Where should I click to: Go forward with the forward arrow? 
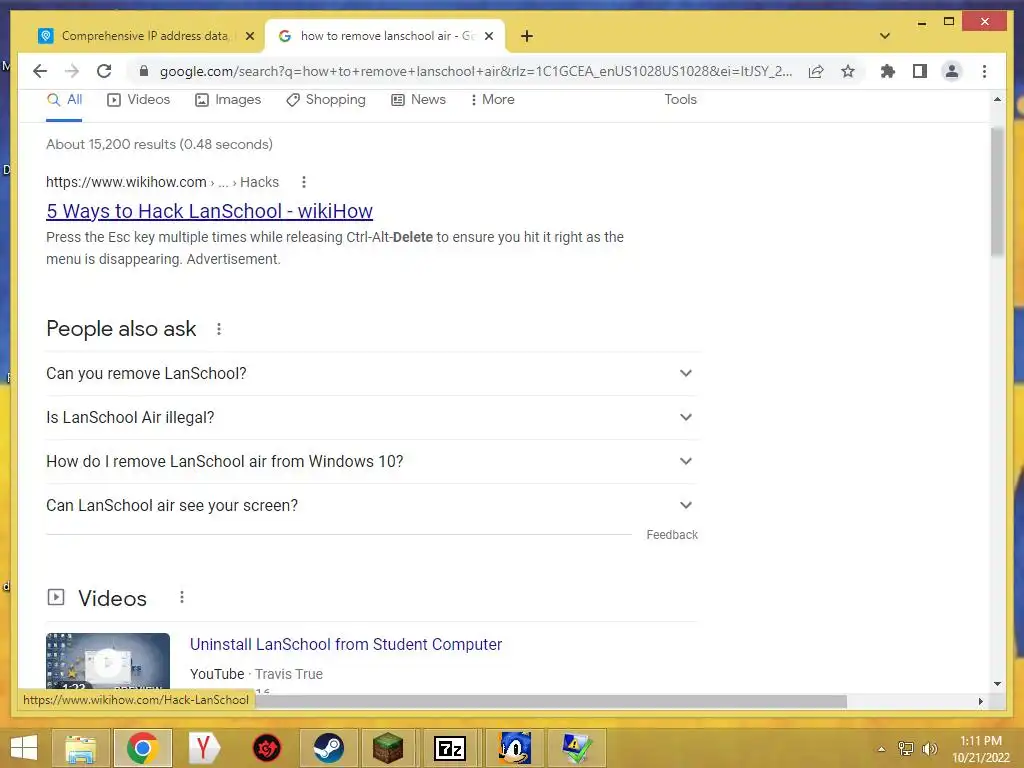point(72,71)
